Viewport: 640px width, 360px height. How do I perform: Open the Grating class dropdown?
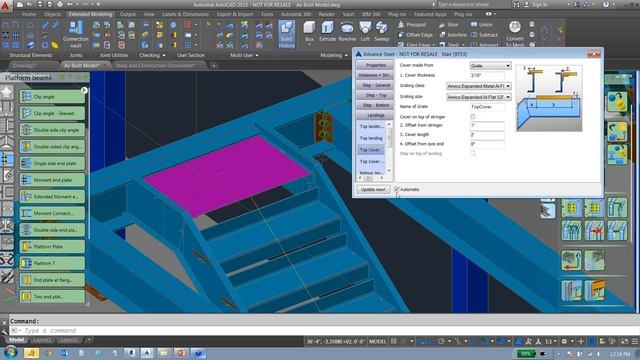[x=479, y=86]
